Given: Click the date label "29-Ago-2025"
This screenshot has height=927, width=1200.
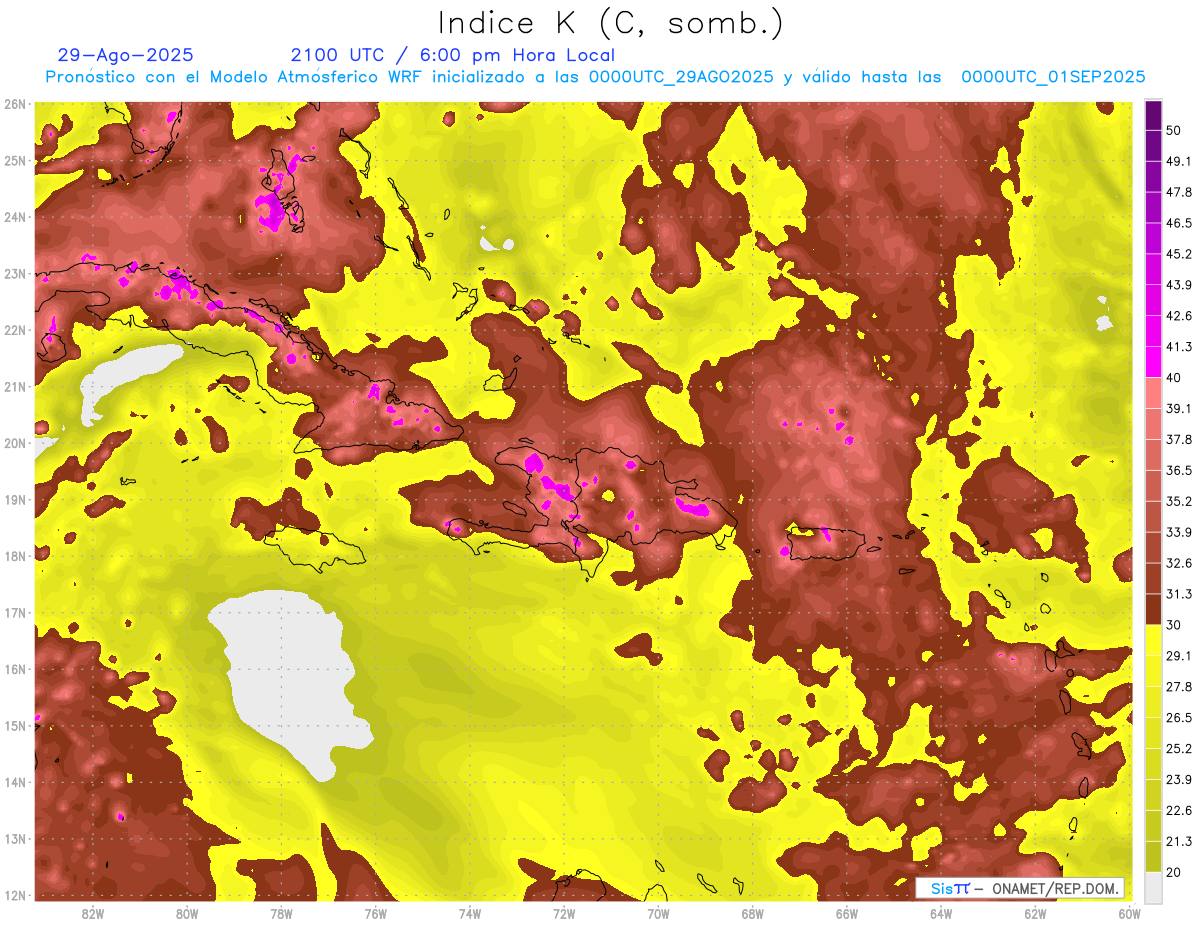Looking at the screenshot, I should point(126,55).
